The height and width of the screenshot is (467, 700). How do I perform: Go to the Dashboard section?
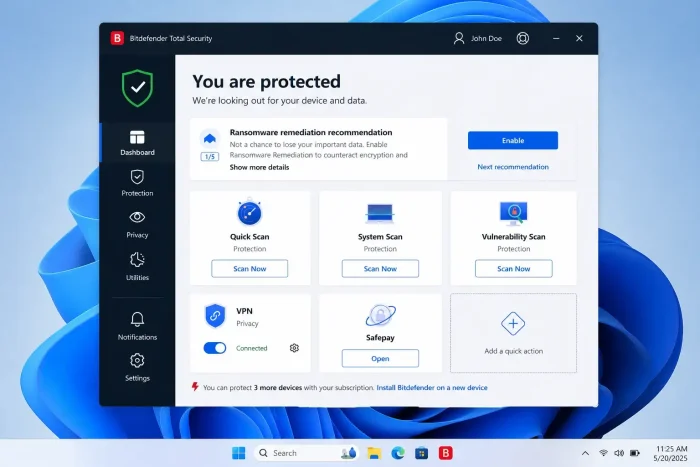[x=137, y=143]
